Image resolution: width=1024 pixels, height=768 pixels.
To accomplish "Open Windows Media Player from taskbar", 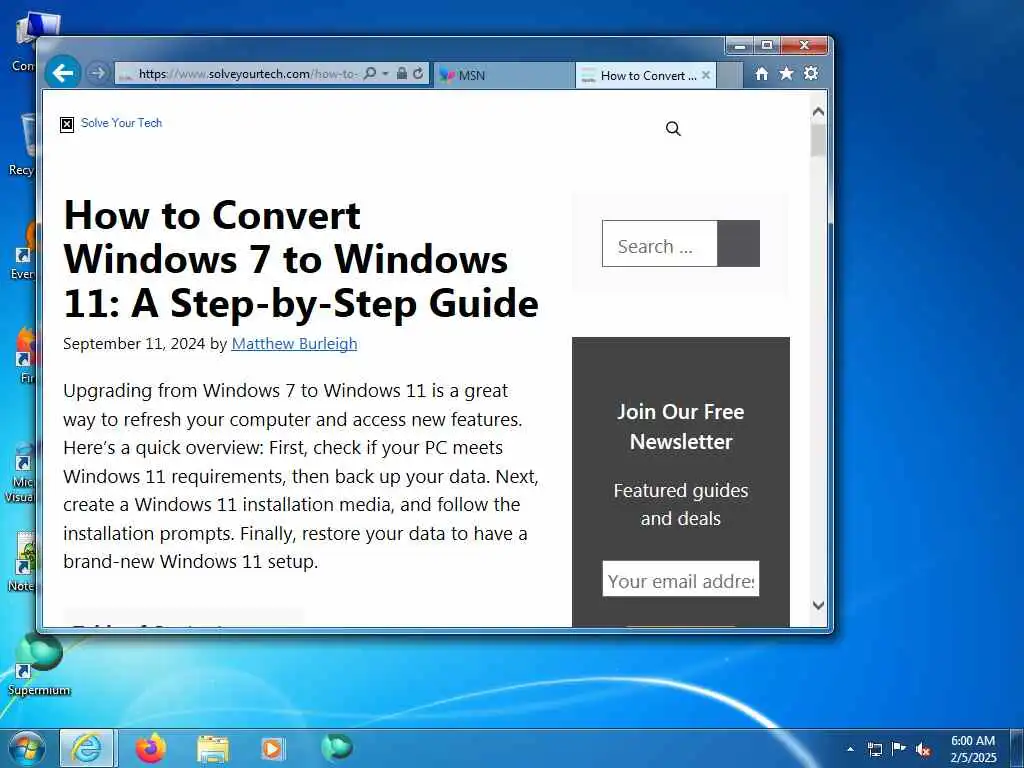I will 273,749.
